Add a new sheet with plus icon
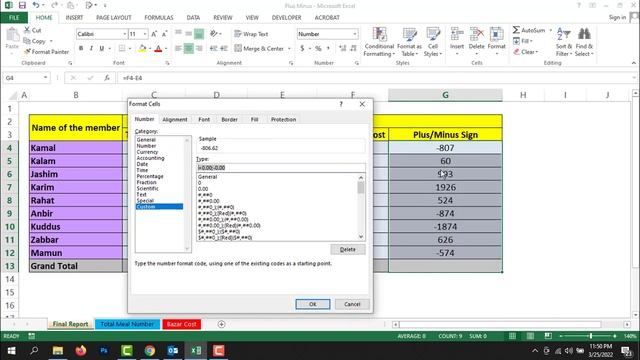The height and width of the screenshot is (360, 640). tap(221, 324)
